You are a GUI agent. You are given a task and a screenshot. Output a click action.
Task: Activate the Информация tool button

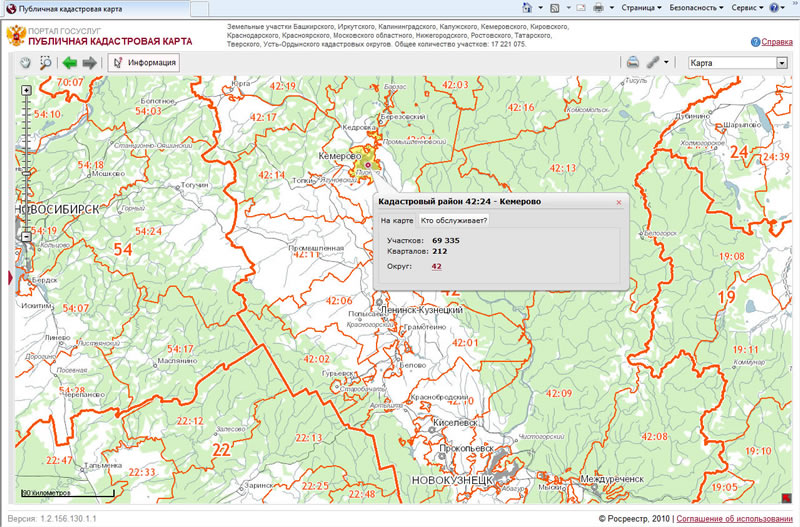pyautogui.click(x=144, y=63)
